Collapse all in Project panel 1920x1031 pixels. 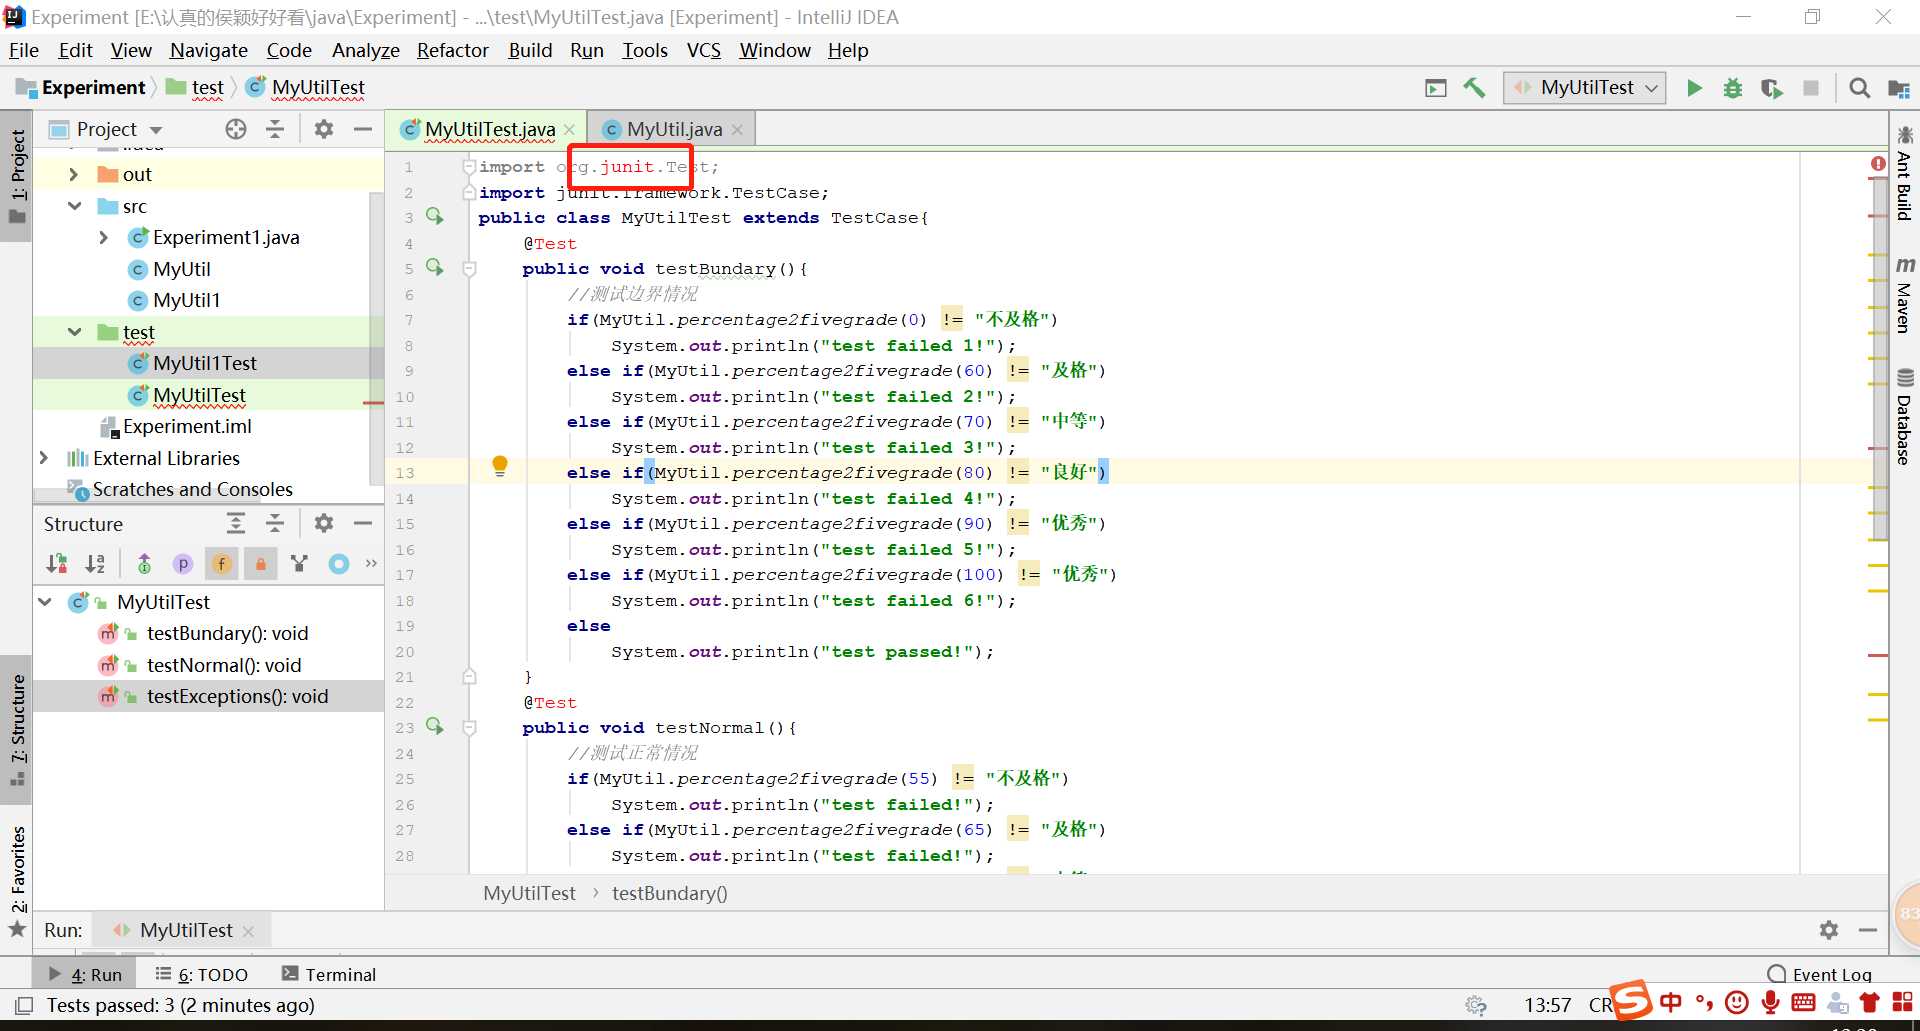(275, 129)
